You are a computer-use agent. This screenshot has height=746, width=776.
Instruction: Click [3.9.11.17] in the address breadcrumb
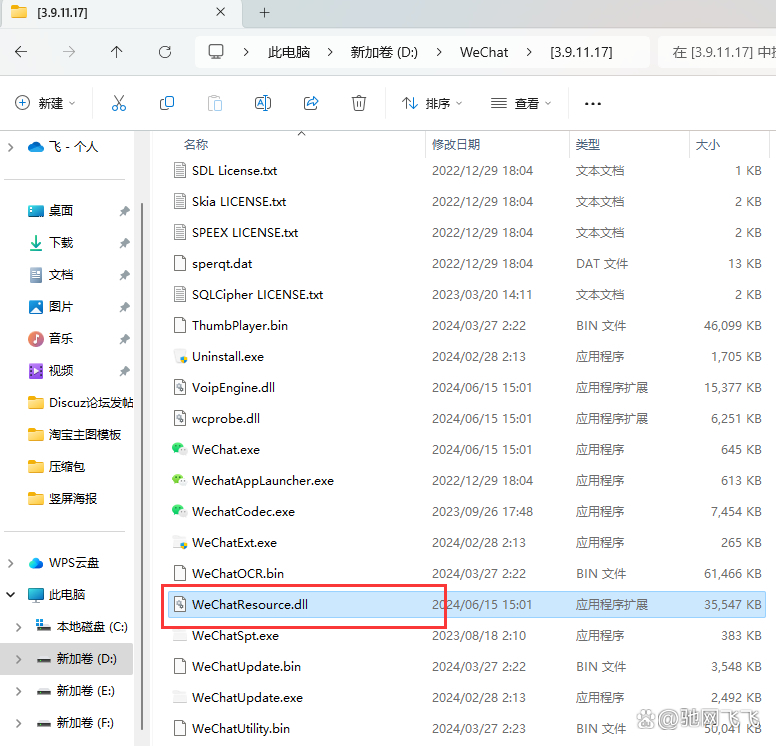click(581, 52)
